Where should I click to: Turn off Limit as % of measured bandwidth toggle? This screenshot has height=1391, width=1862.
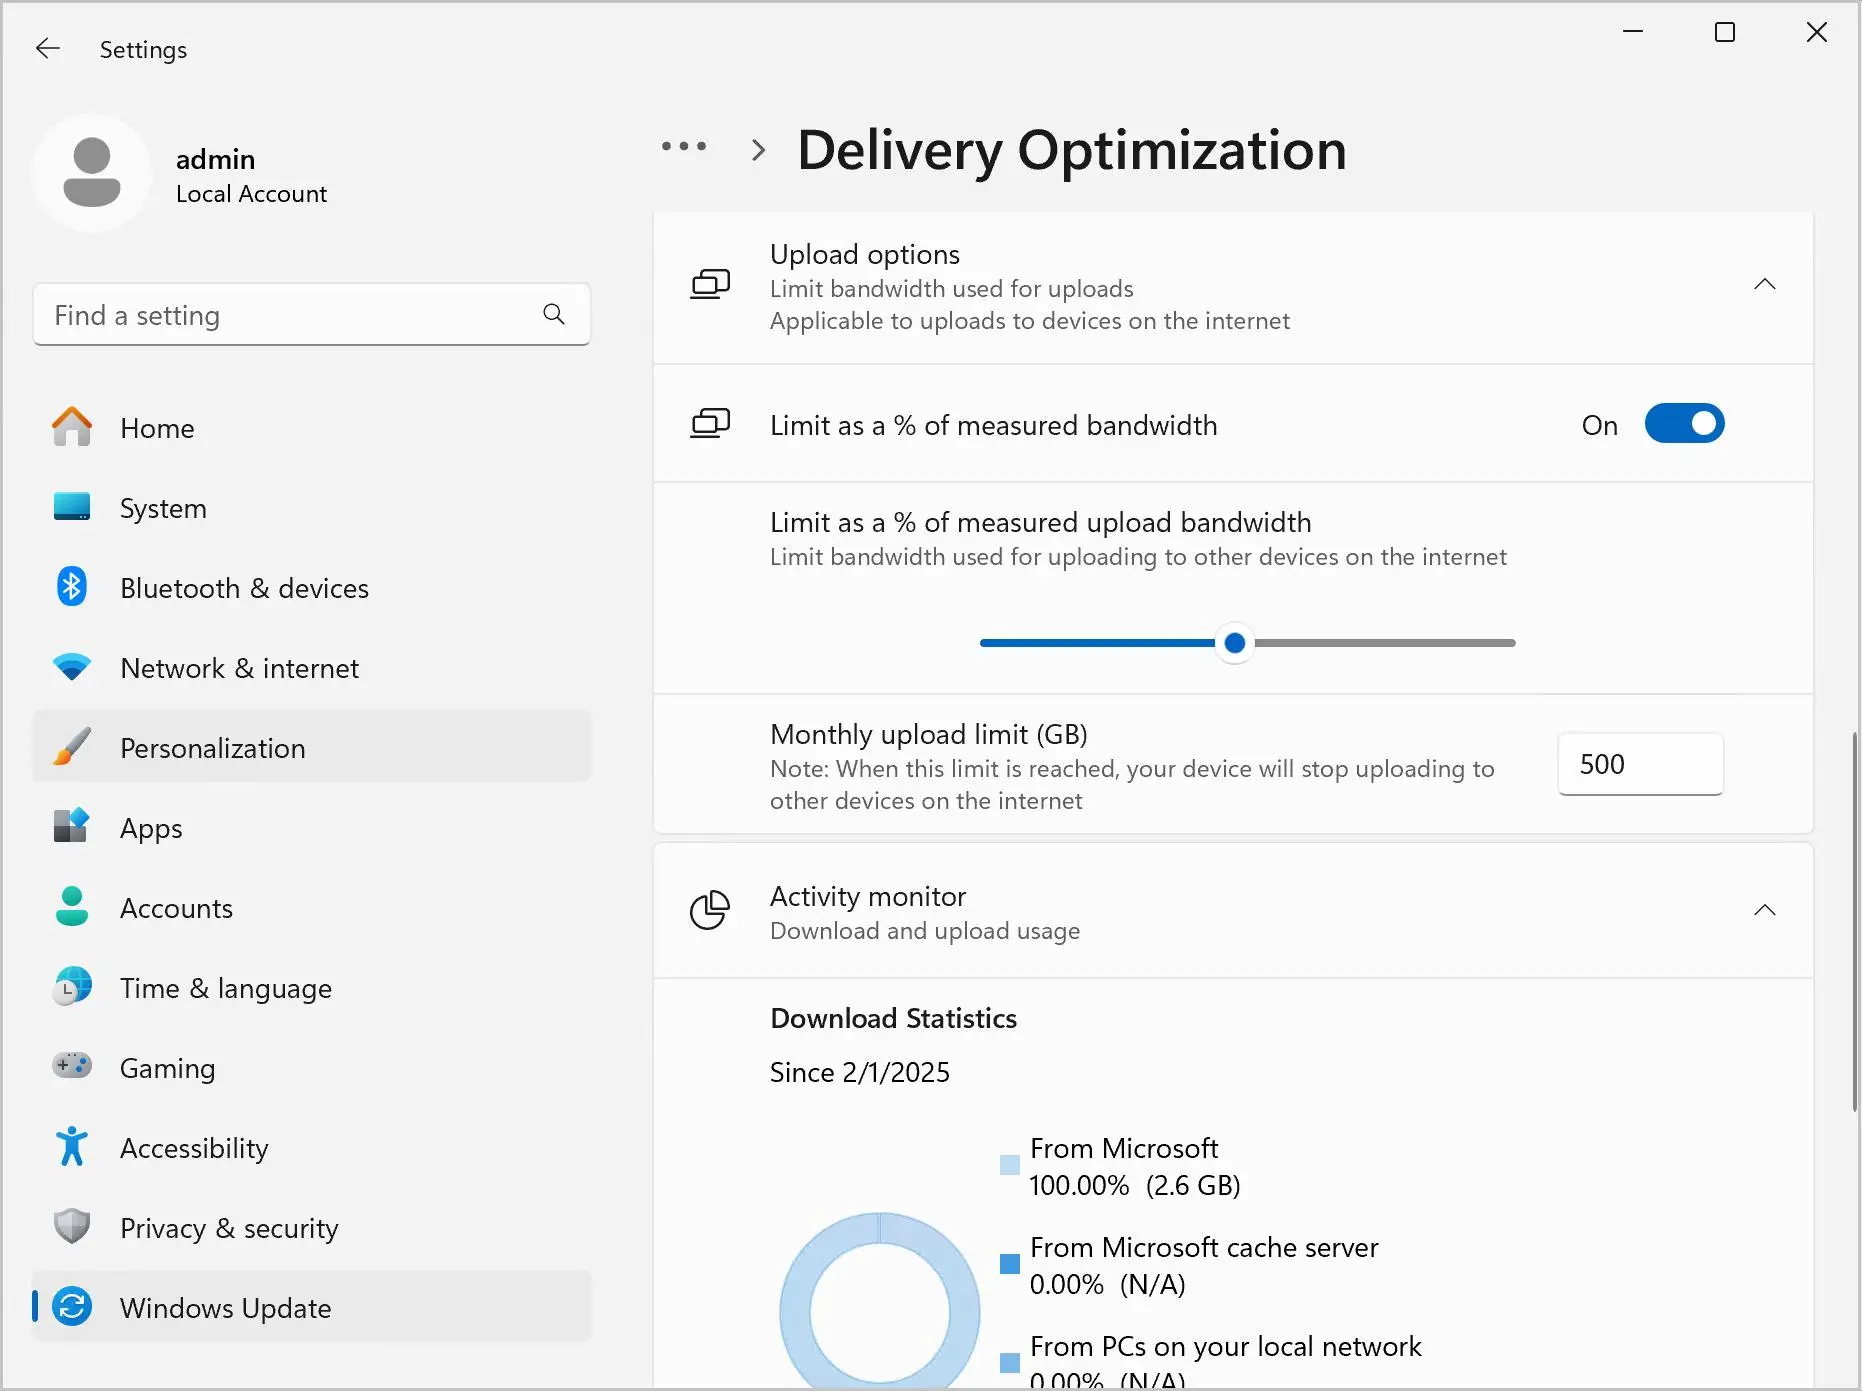coord(1685,424)
